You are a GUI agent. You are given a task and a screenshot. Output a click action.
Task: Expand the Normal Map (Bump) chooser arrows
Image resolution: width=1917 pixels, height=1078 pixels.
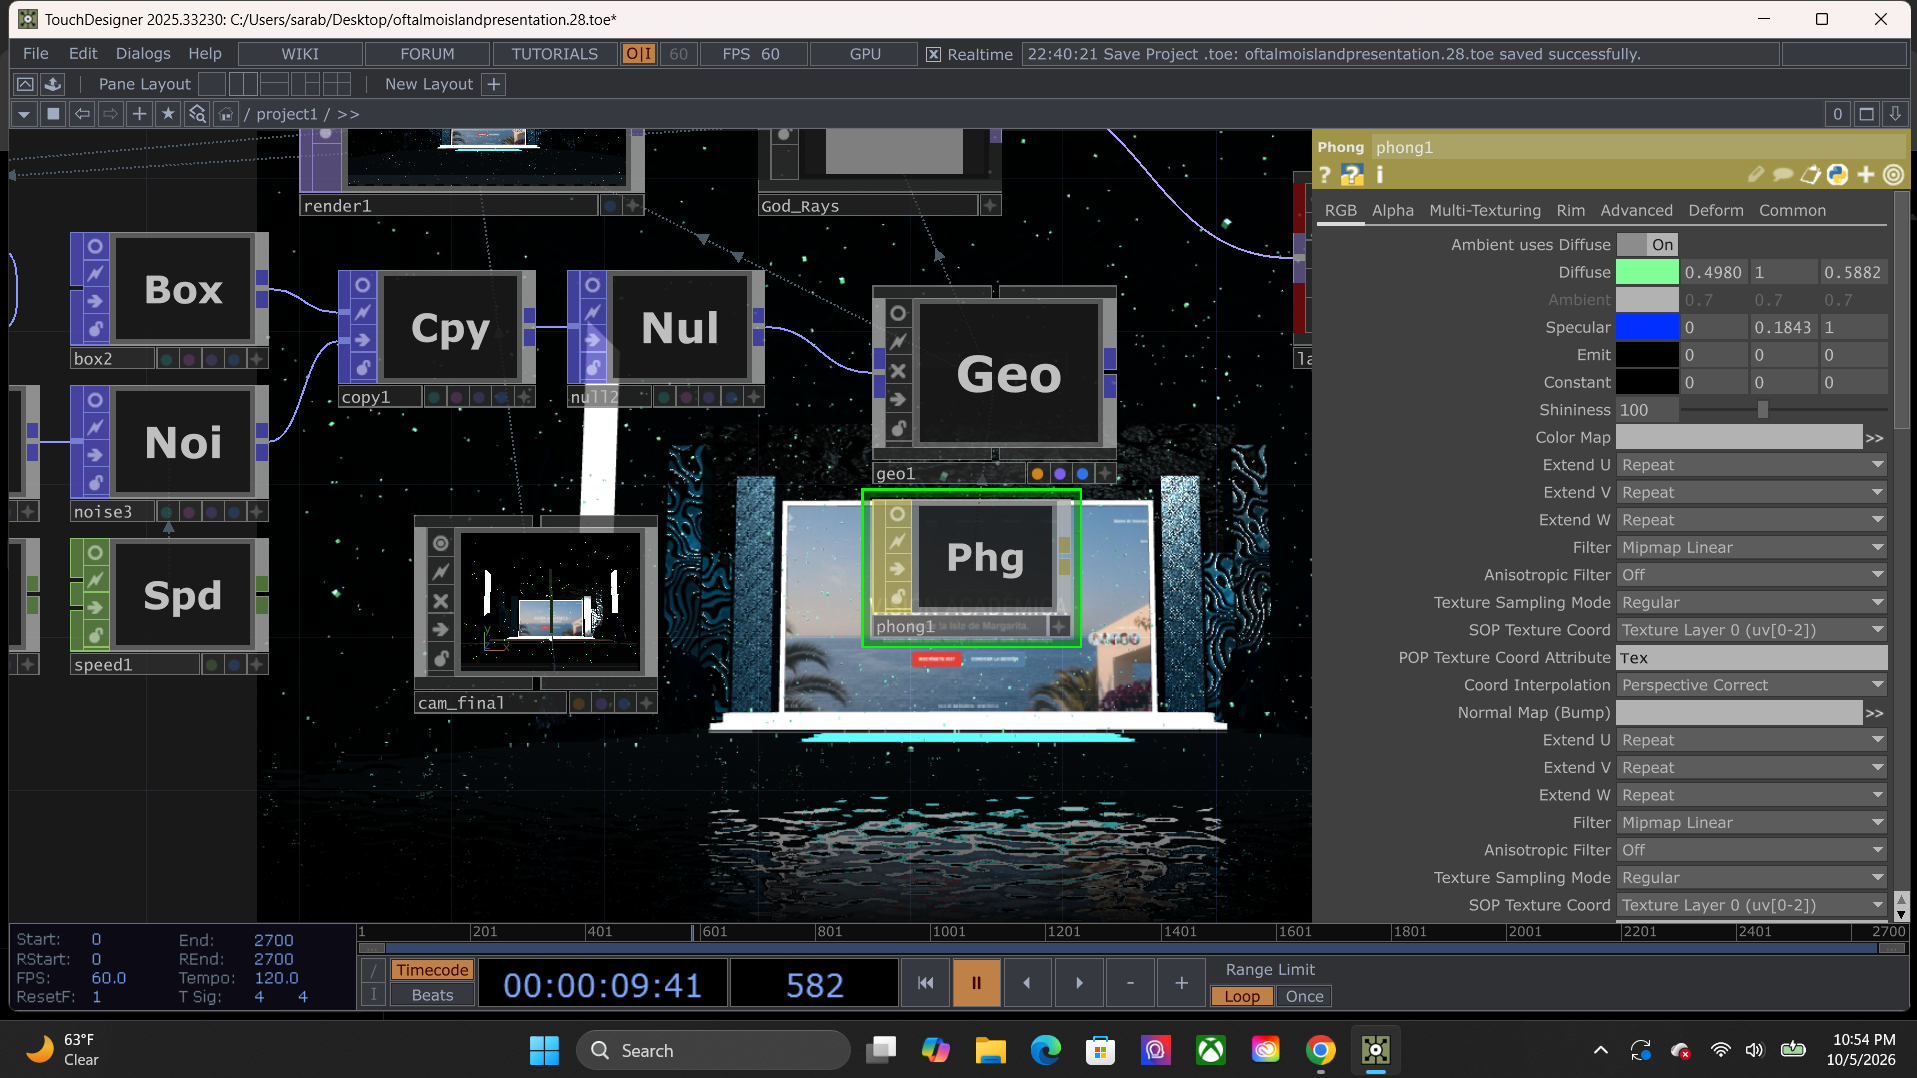(1875, 713)
